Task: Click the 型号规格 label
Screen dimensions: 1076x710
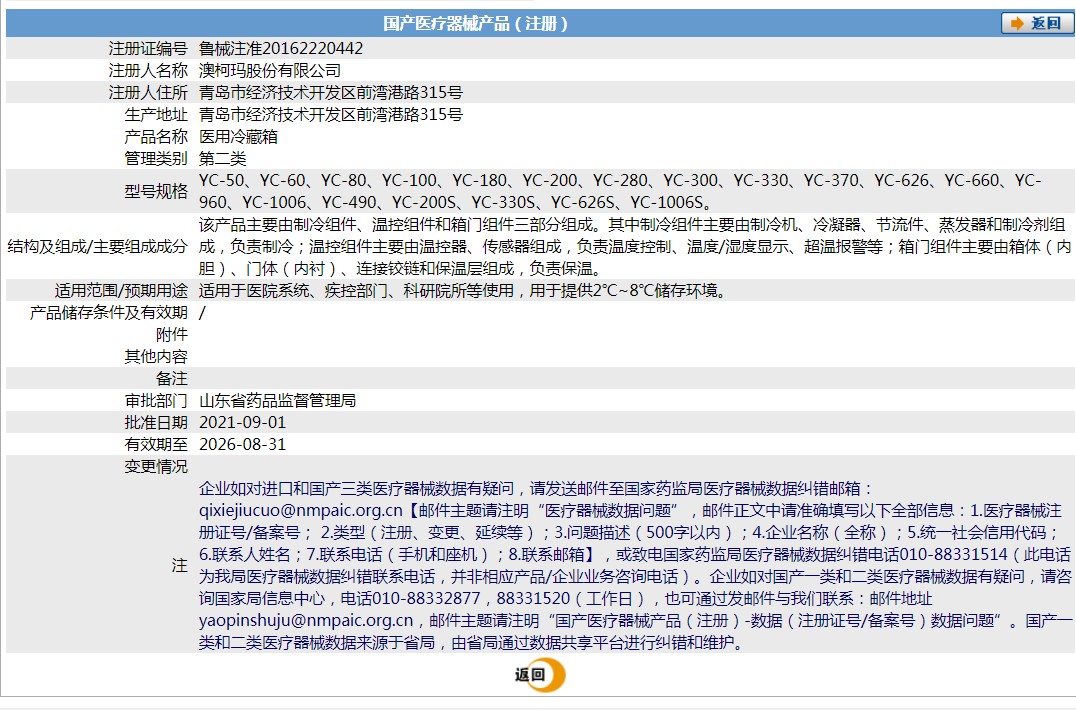Action: point(156,191)
